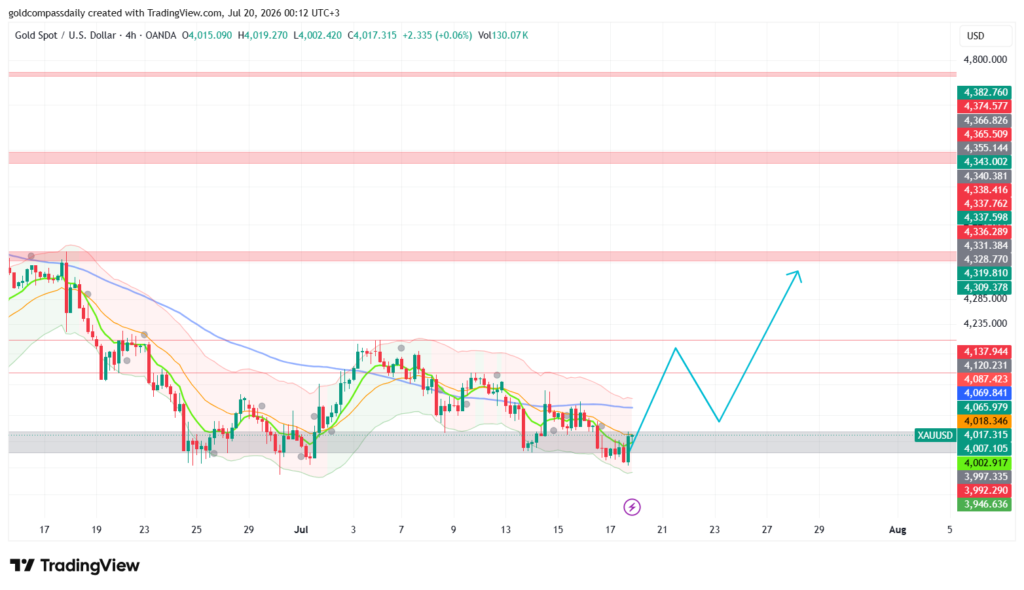Click the red 4,374.577 price label

click(x=985, y=106)
